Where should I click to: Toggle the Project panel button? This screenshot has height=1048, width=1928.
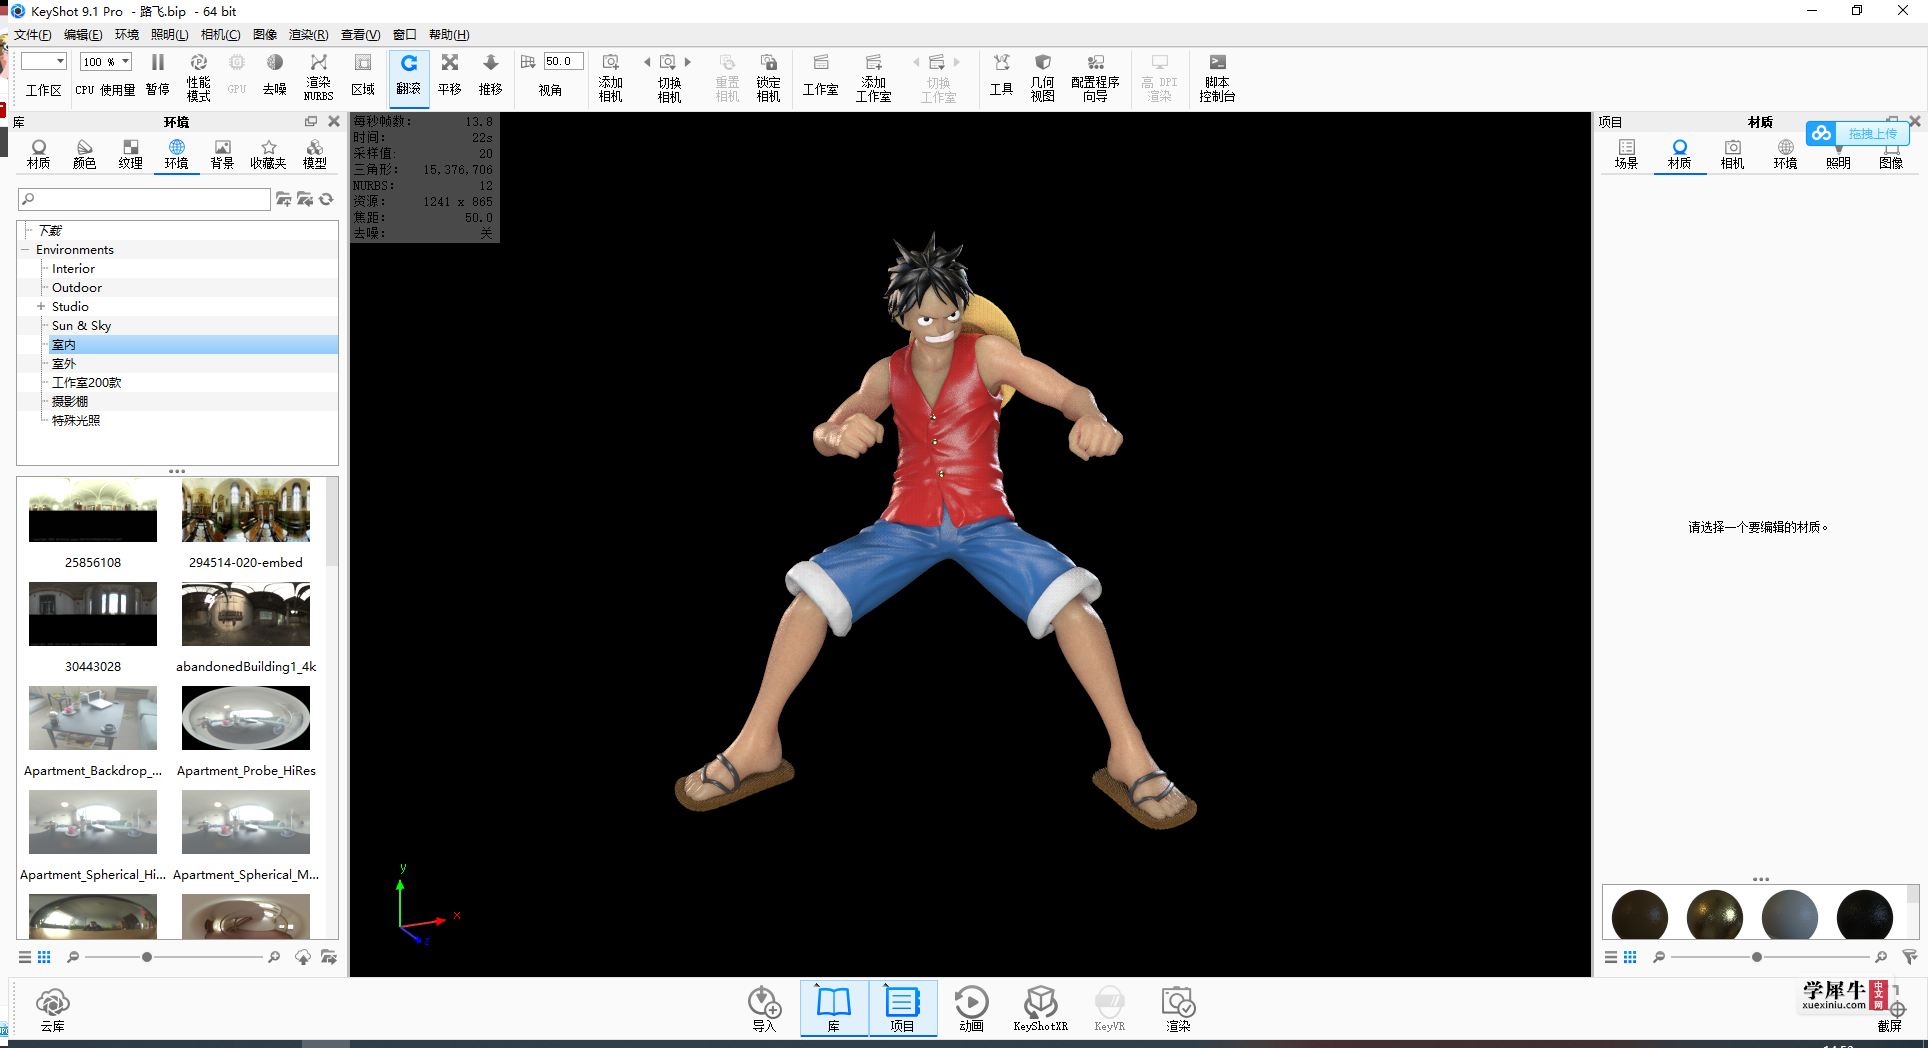902,1009
